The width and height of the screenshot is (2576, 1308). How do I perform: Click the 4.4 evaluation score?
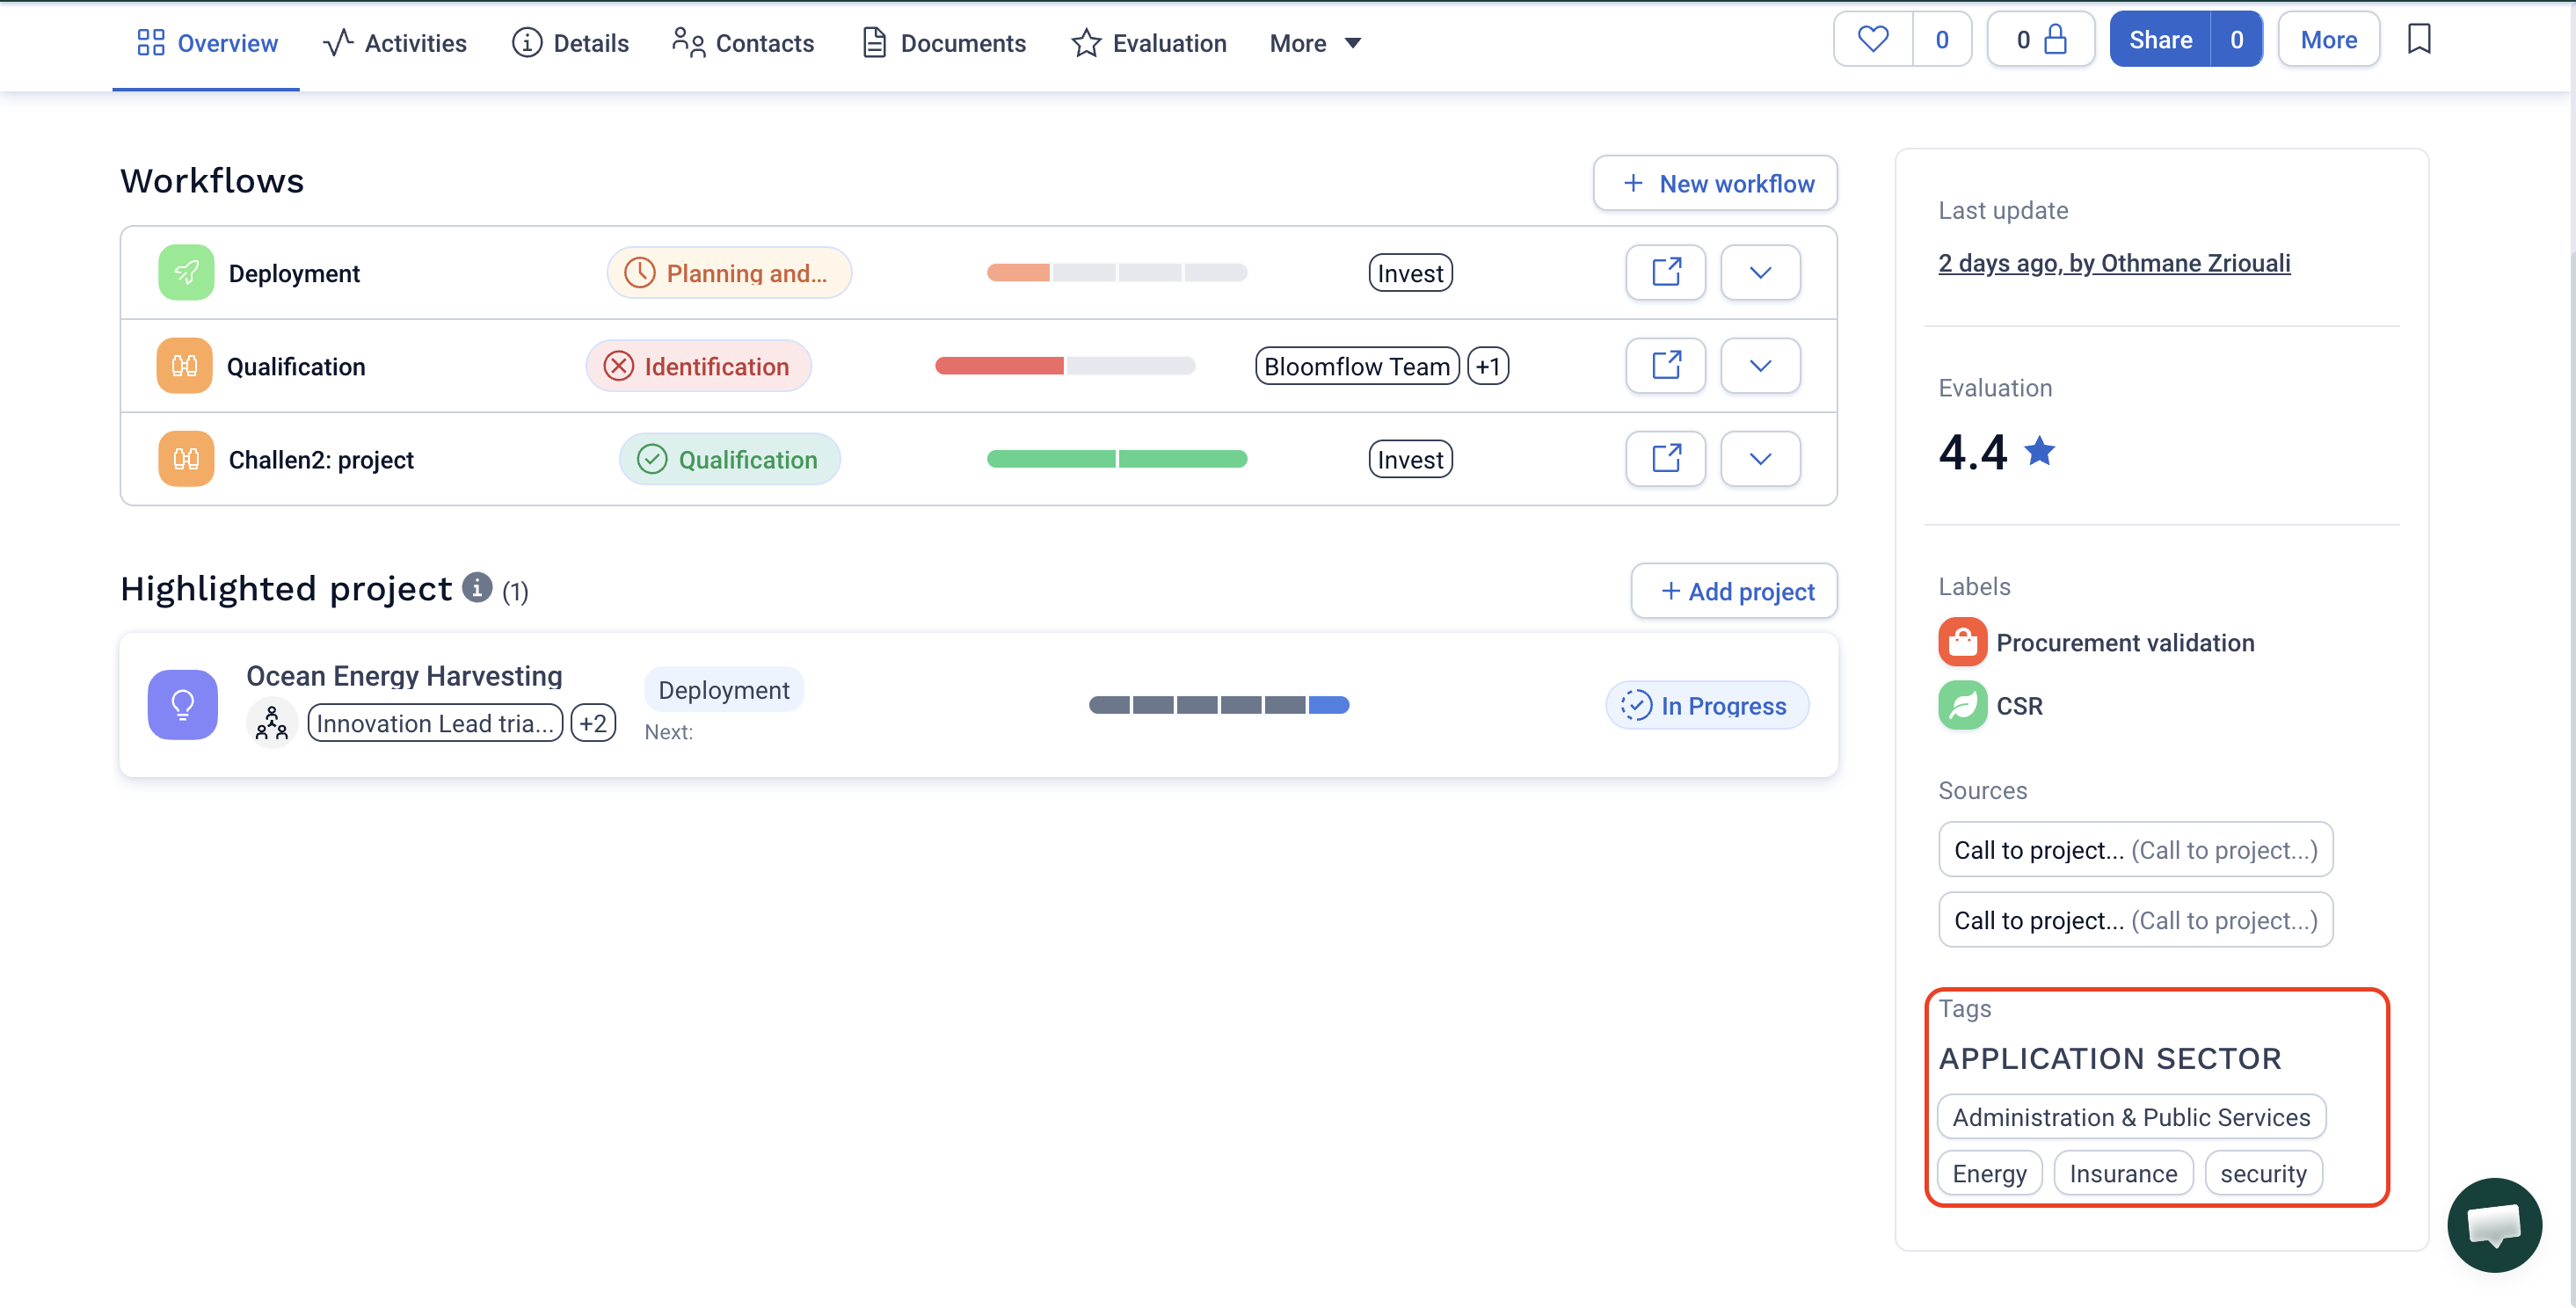[x=1972, y=452]
